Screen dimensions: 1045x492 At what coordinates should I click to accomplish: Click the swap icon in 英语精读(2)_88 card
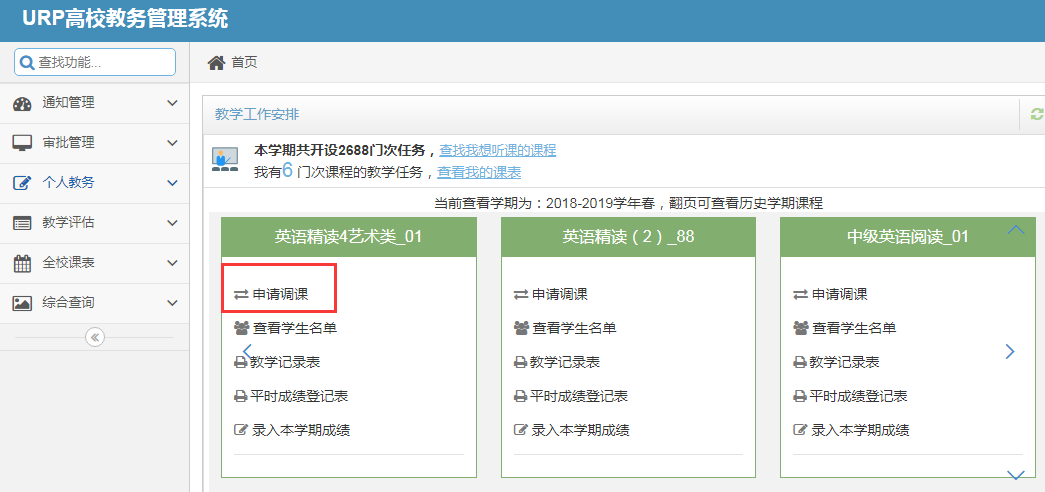[x=521, y=295]
